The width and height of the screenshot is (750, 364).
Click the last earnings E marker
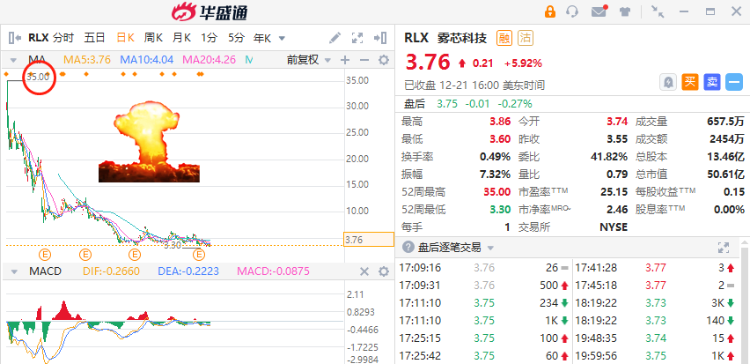[199, 253]
